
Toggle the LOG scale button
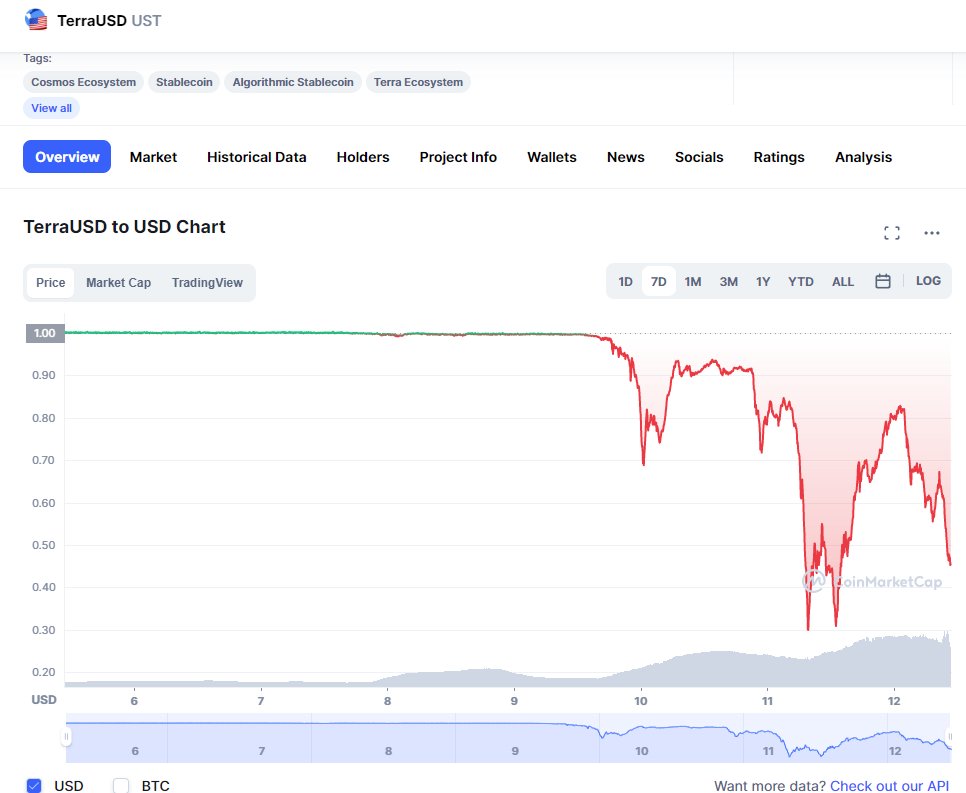coord(928,281)
